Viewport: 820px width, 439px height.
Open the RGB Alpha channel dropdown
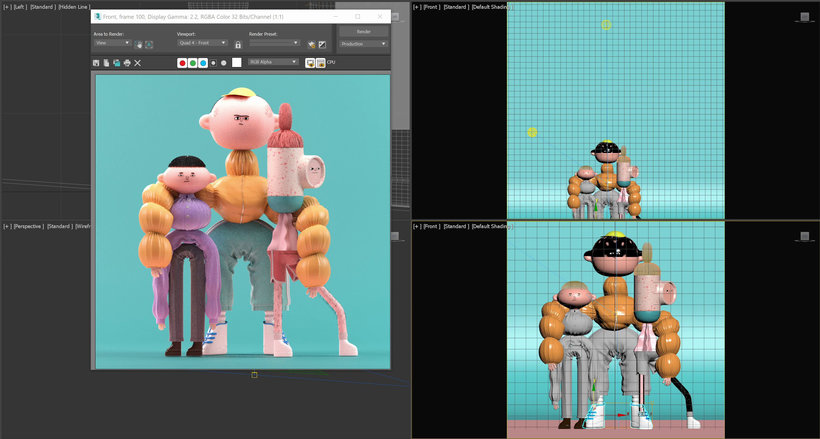273,62
